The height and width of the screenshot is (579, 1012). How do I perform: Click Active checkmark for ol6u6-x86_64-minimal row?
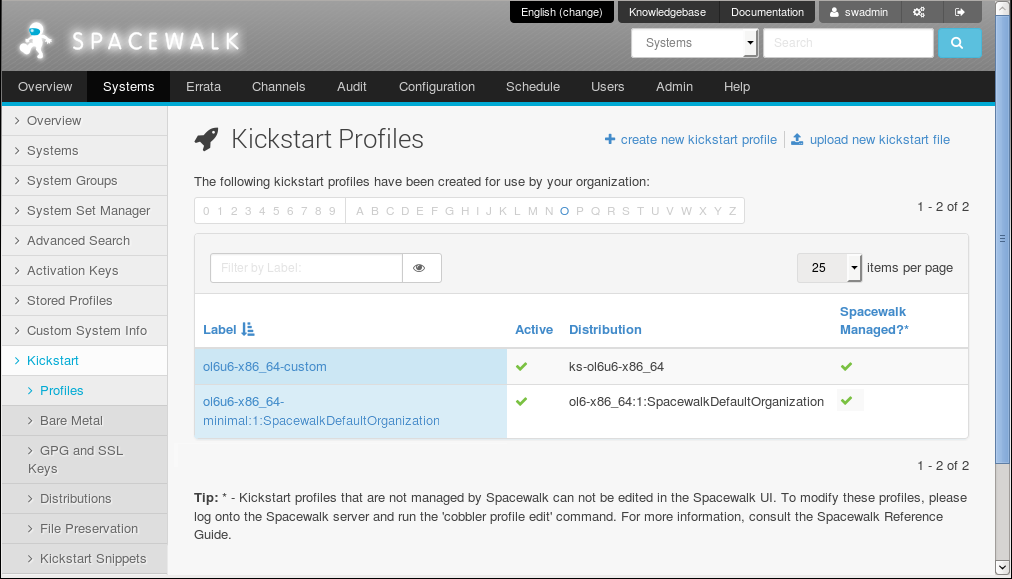(521, 401)
